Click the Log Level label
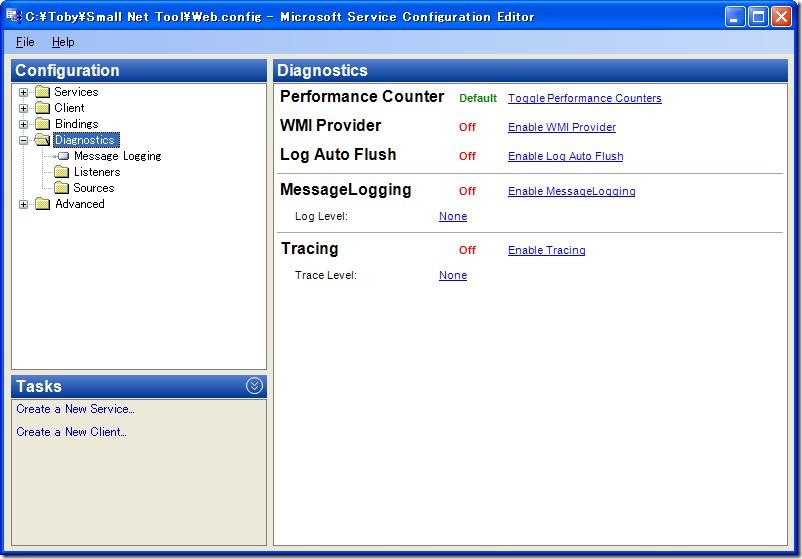Image resolution: width=802 pixels, height=559 pixels. coord(321,216)
